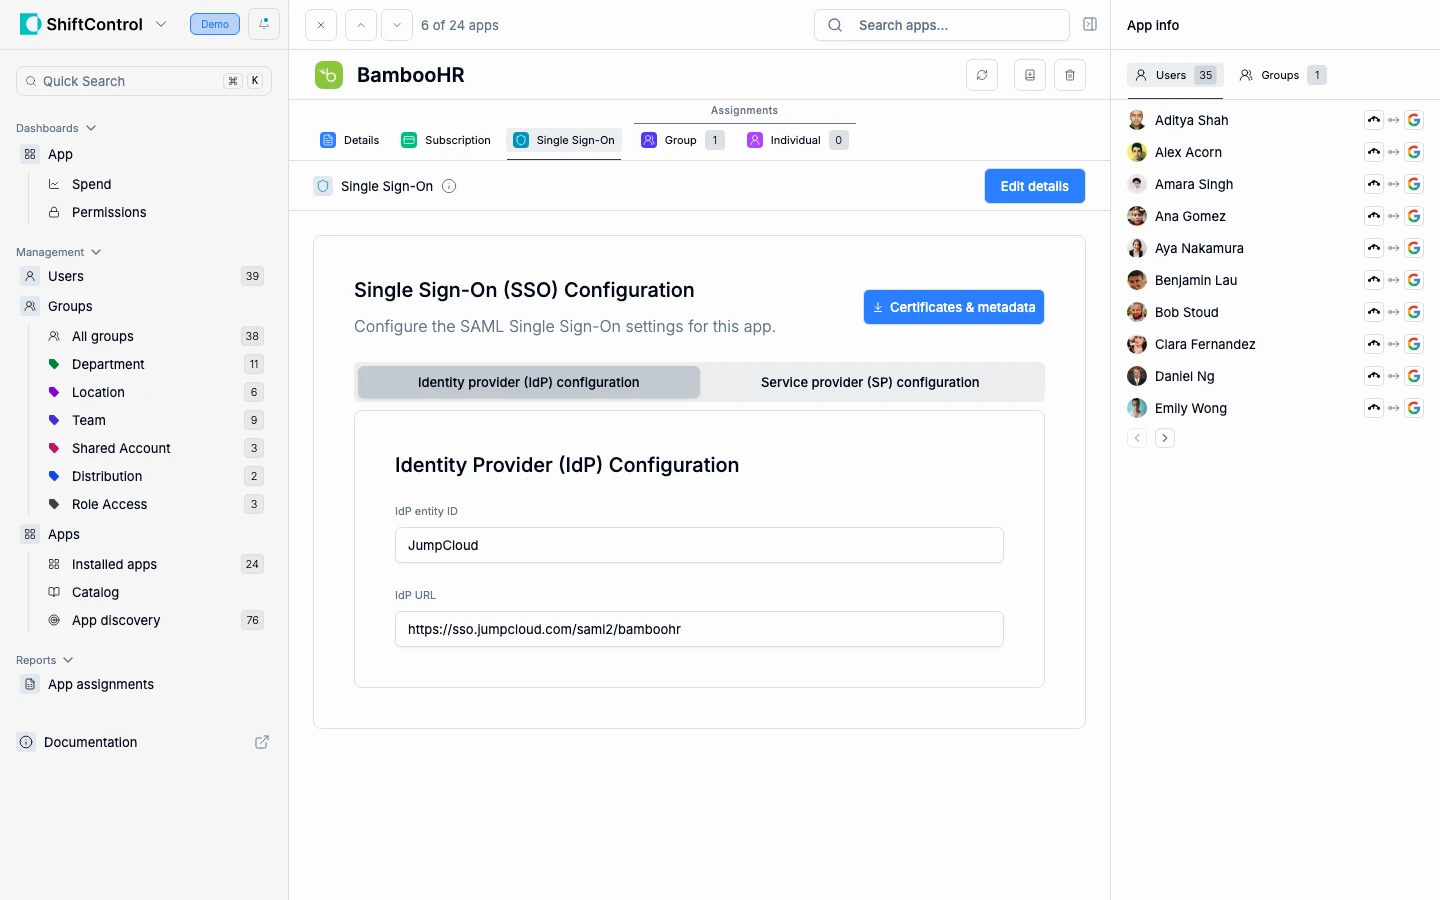Viewport: 1440px width, 900px height.
Task: Click the Spend icon under App section
Action: (x=53, y=184)
